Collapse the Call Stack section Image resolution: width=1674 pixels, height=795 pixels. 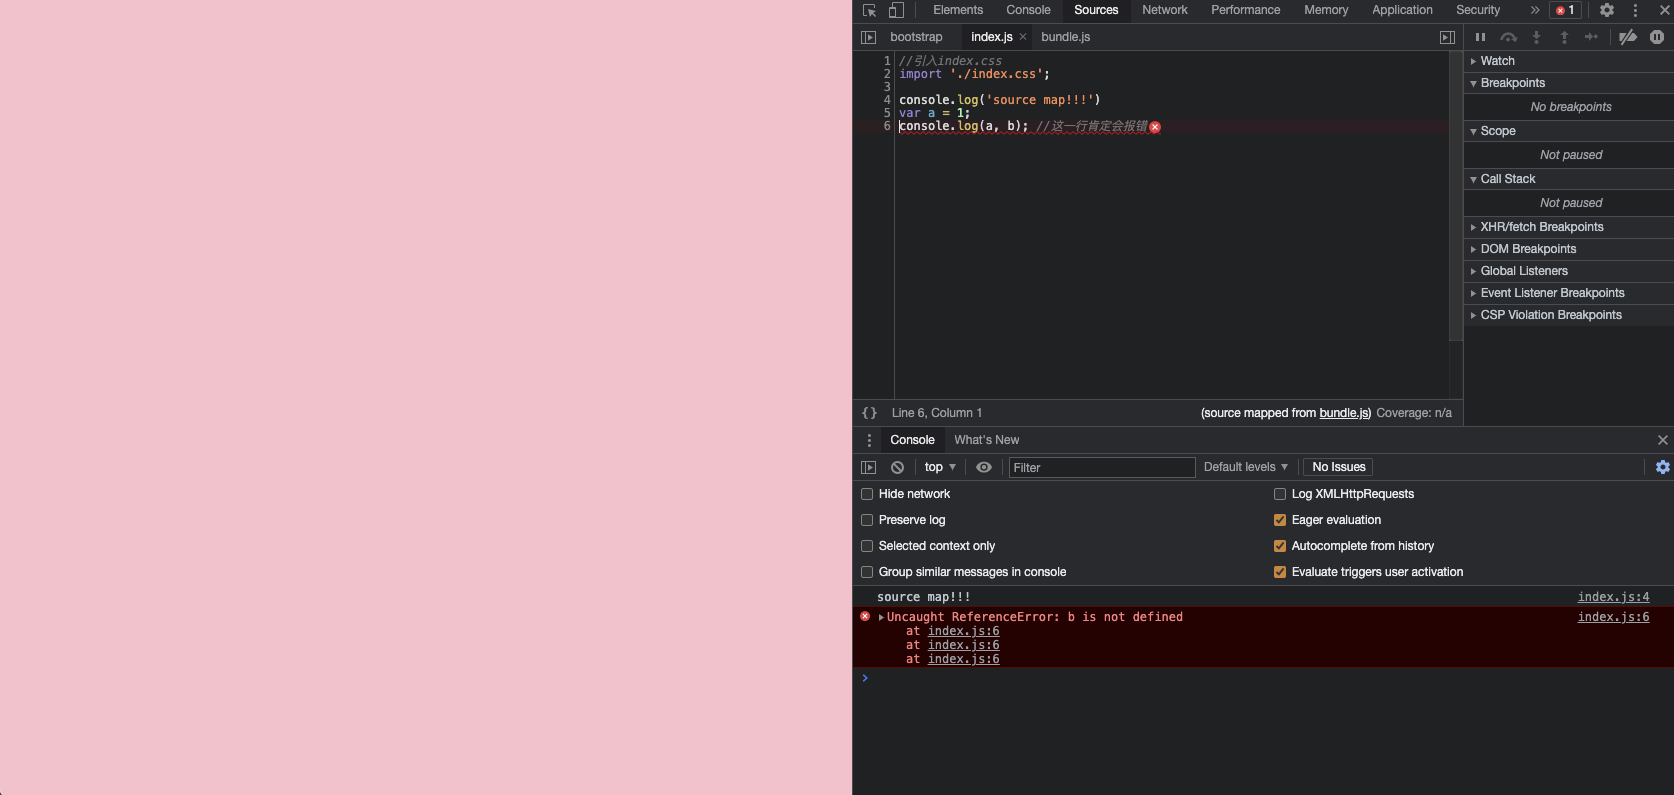click(1569, 179)
